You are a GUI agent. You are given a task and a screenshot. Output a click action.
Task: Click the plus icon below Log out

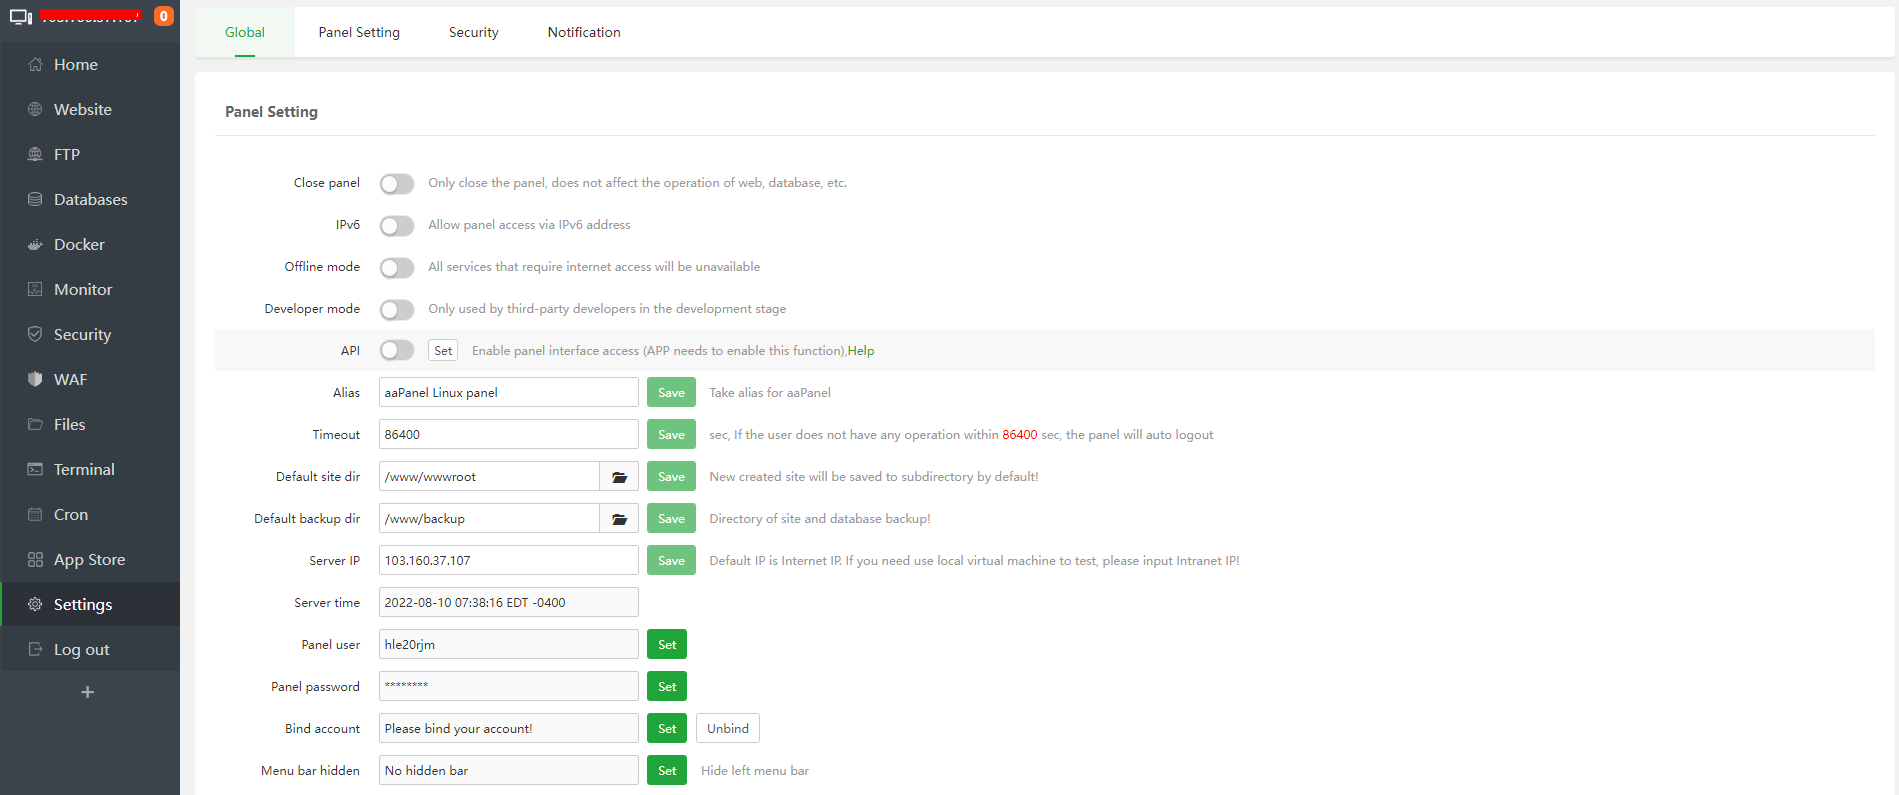pos(88,692)
